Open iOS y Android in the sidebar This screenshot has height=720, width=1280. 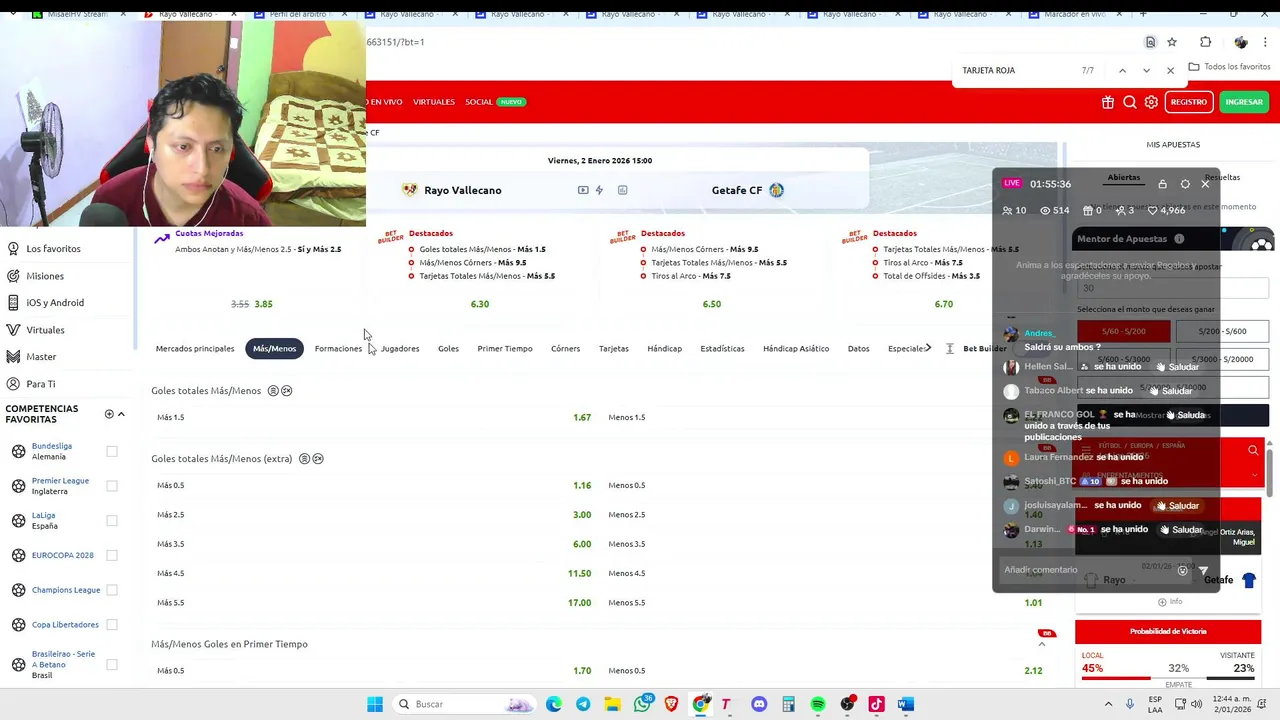(x=54, y=302)
